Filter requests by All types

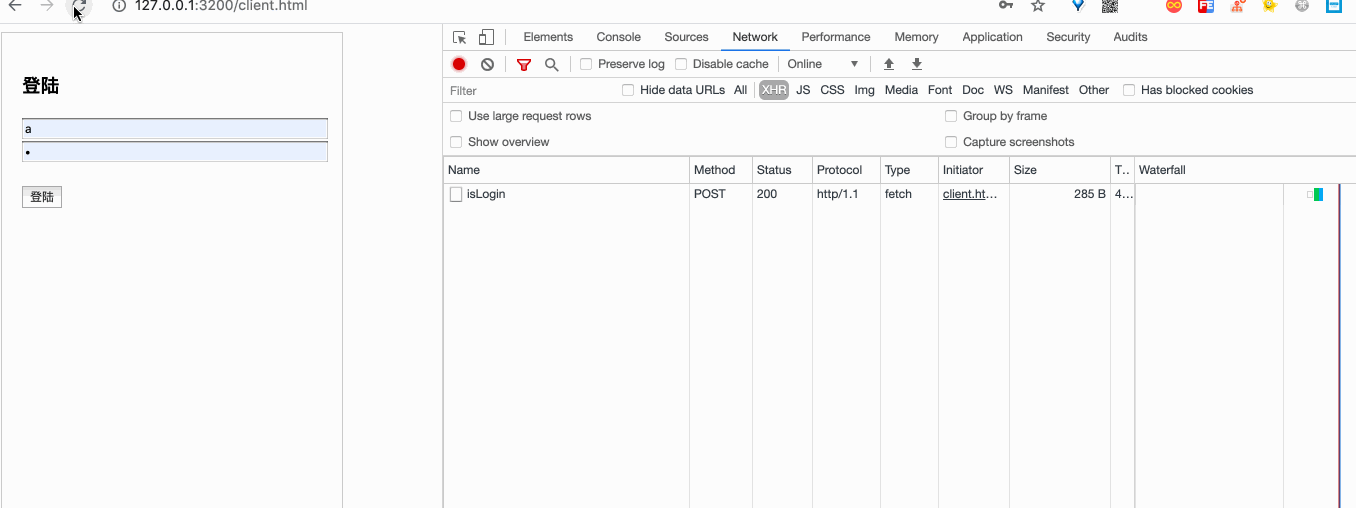point(740,90)
